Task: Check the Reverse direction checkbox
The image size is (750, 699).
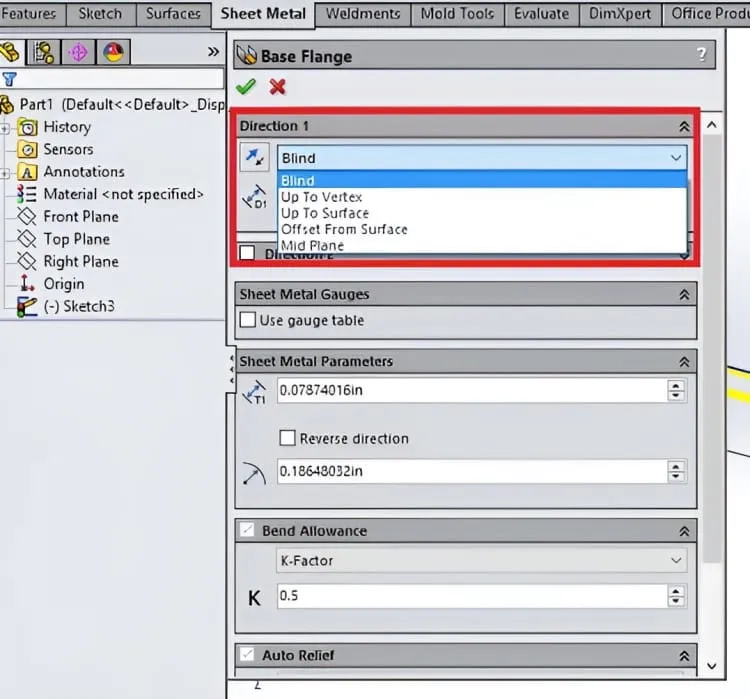Action: 287,438
